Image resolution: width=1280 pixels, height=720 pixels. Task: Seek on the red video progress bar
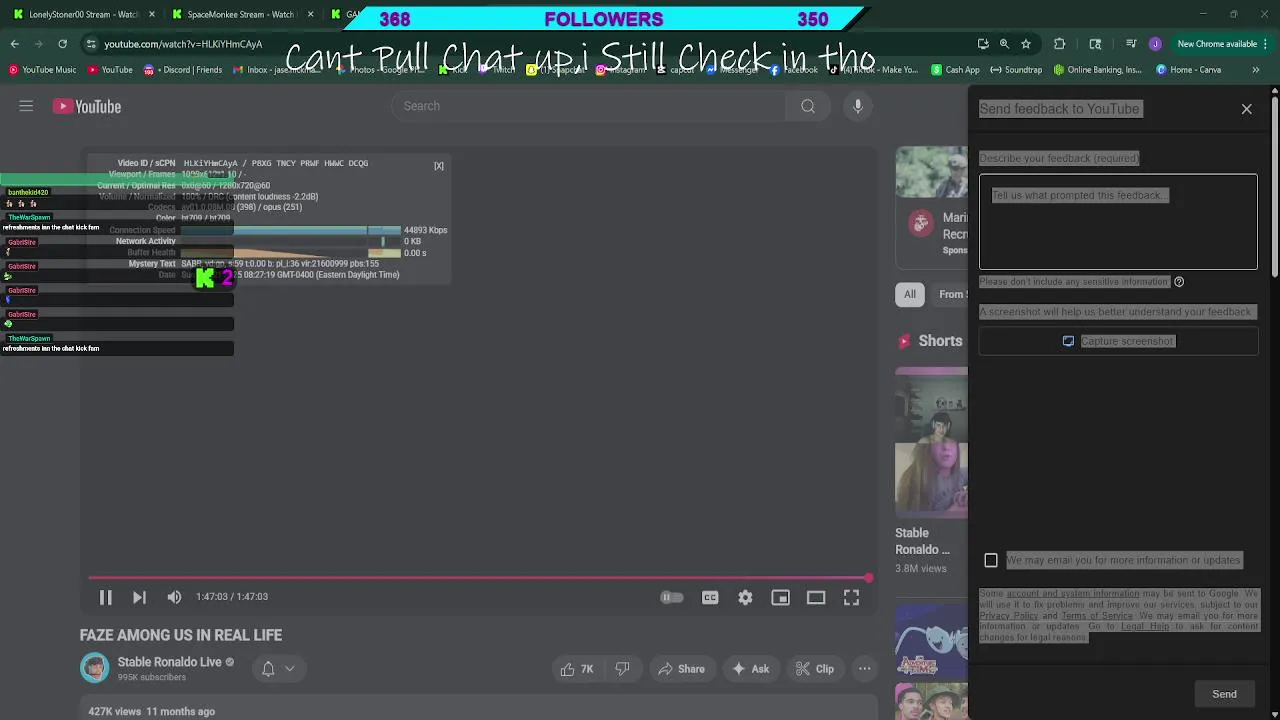coord(480,578)
